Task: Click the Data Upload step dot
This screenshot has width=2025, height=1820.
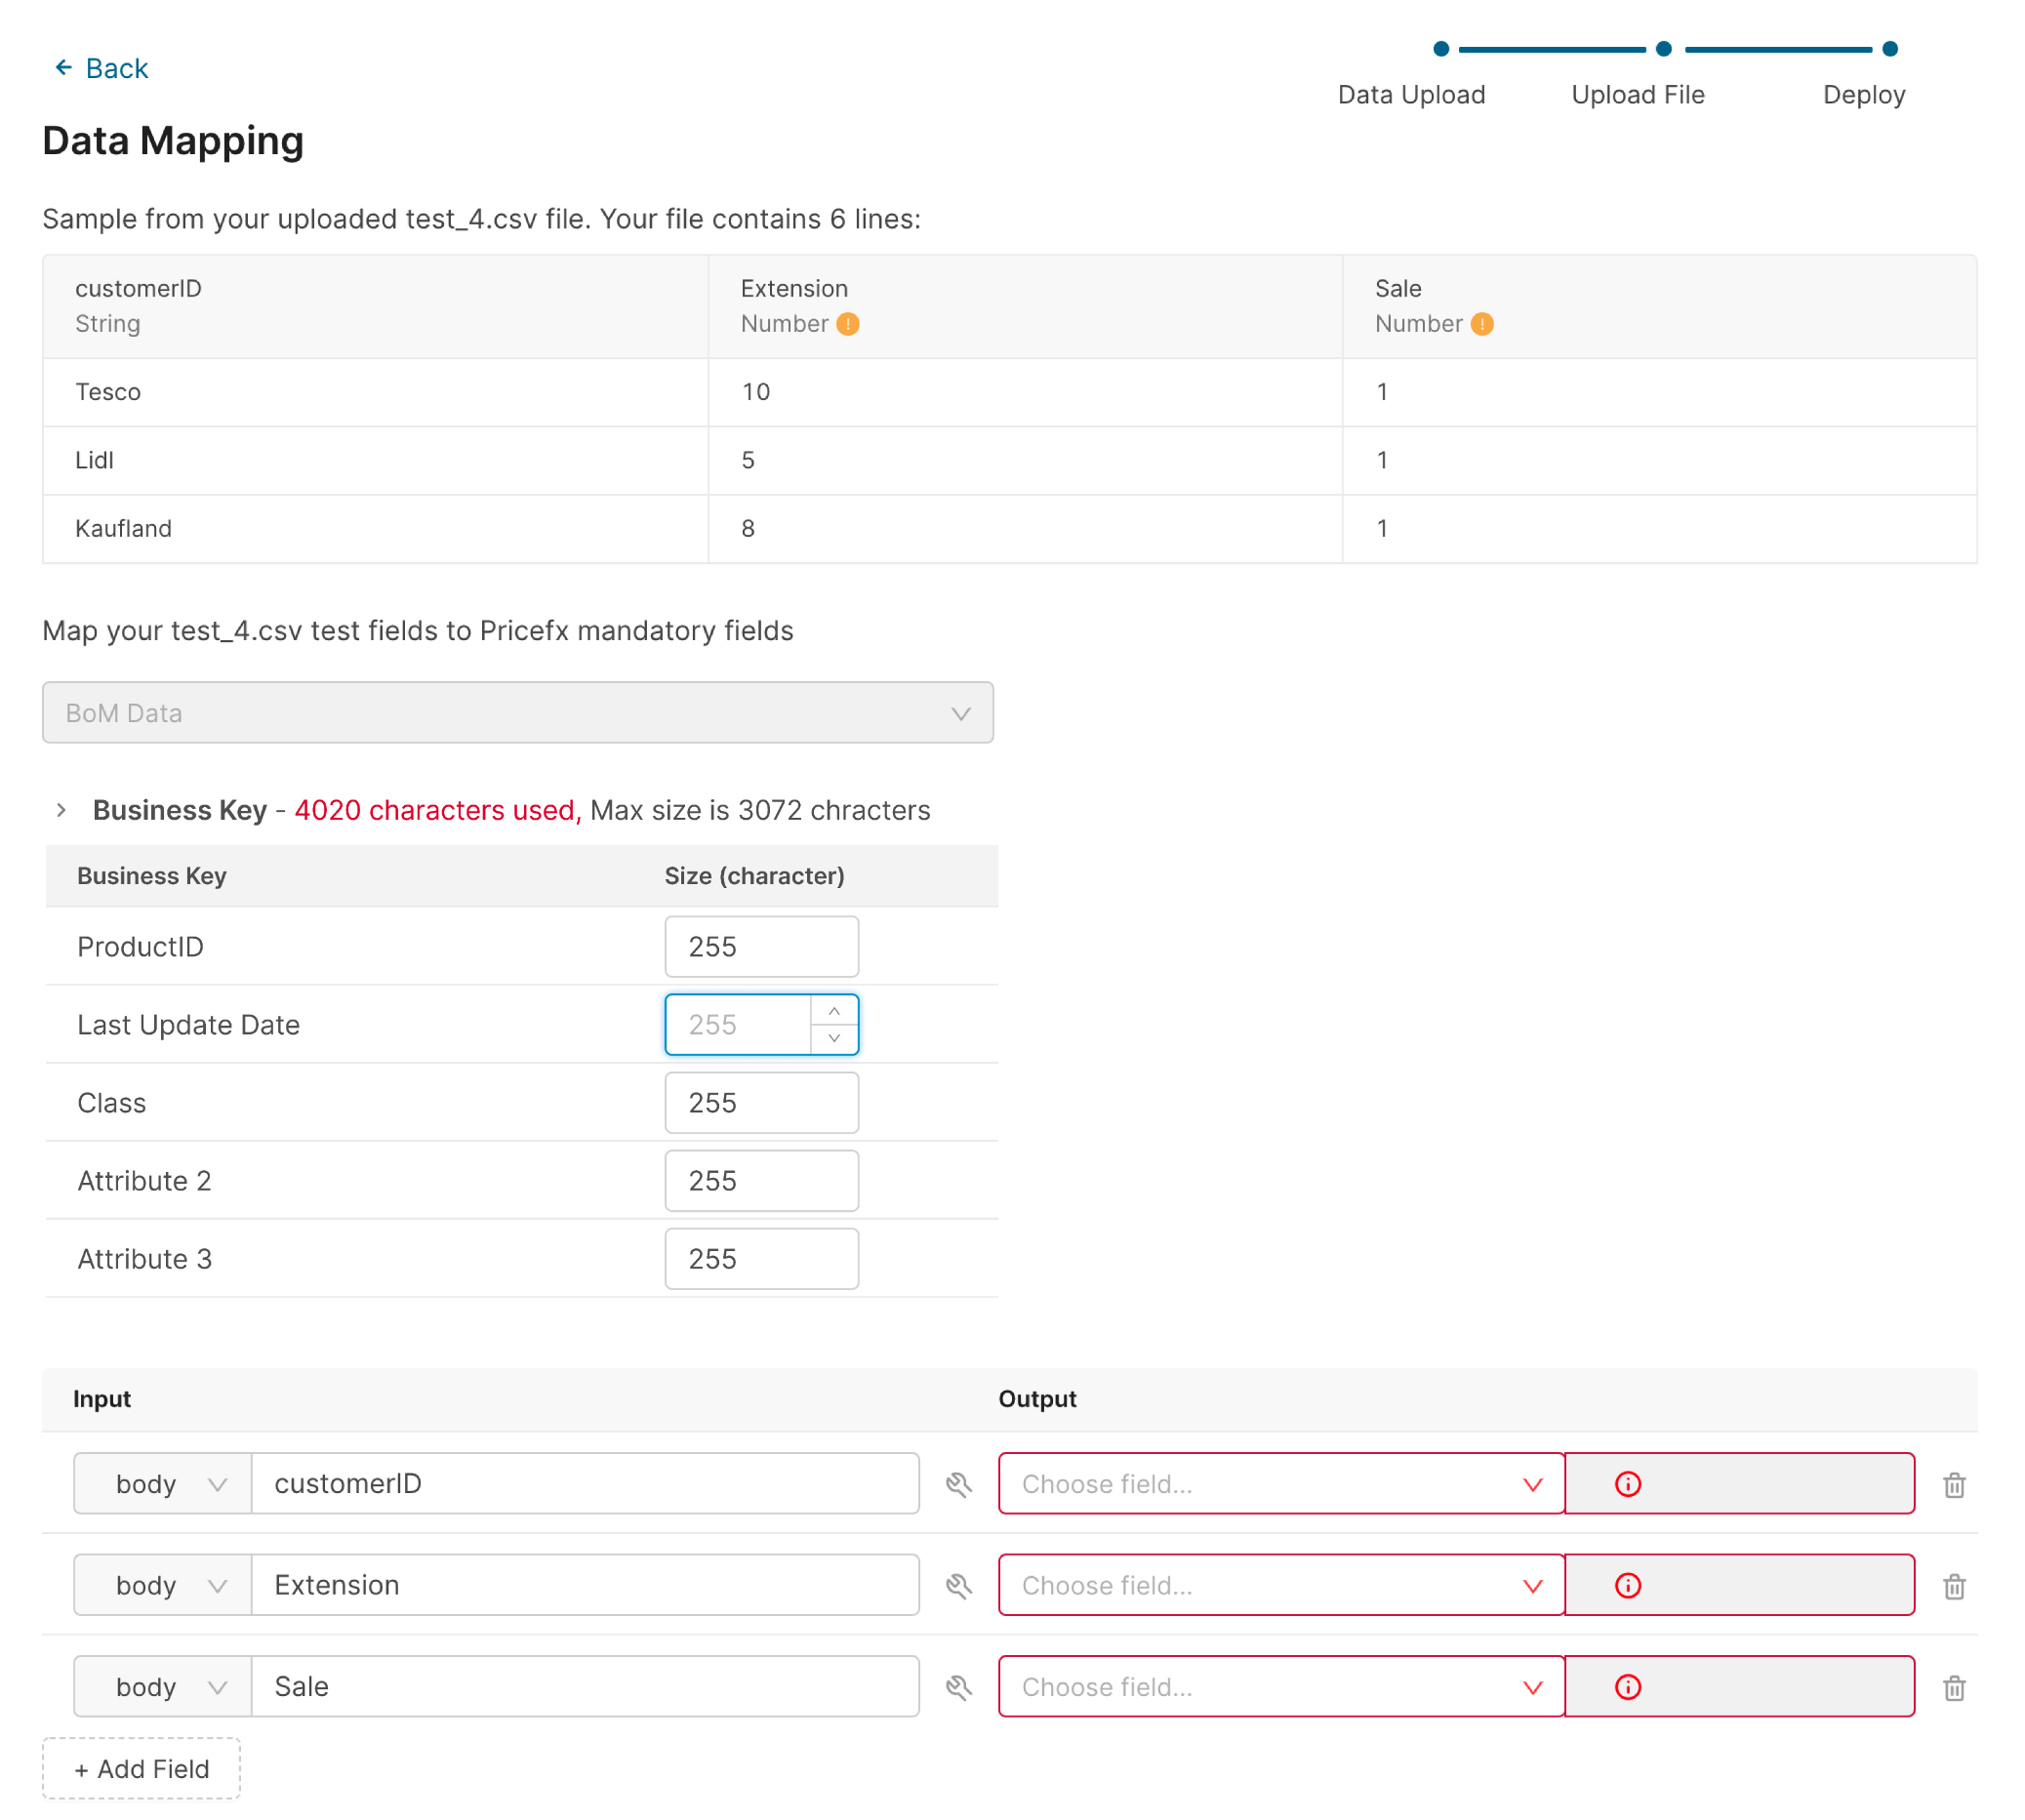Action: click(x=1441, y=49)
